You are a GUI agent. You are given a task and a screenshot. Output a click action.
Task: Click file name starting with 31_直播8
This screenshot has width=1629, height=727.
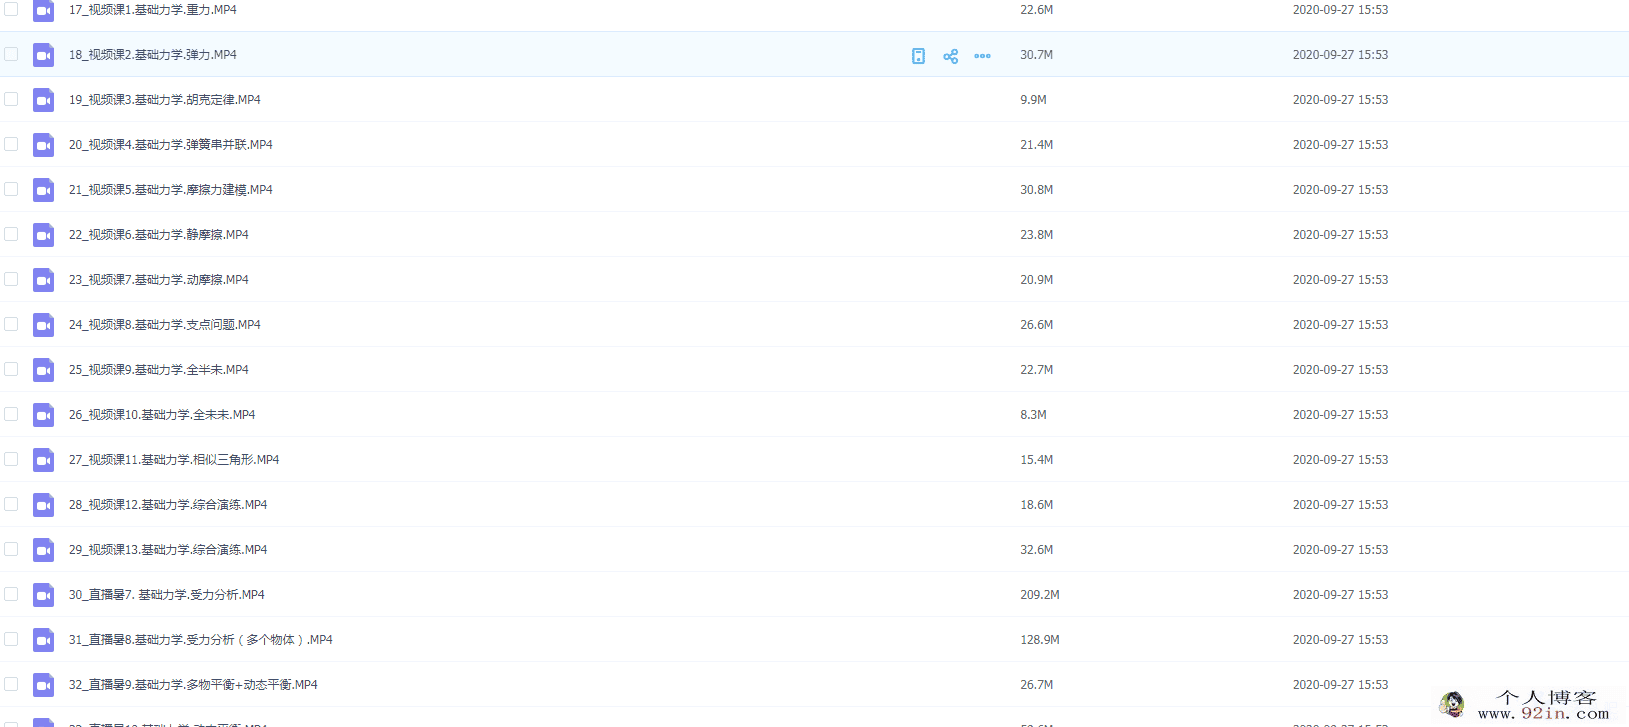[x=201, y=640]
